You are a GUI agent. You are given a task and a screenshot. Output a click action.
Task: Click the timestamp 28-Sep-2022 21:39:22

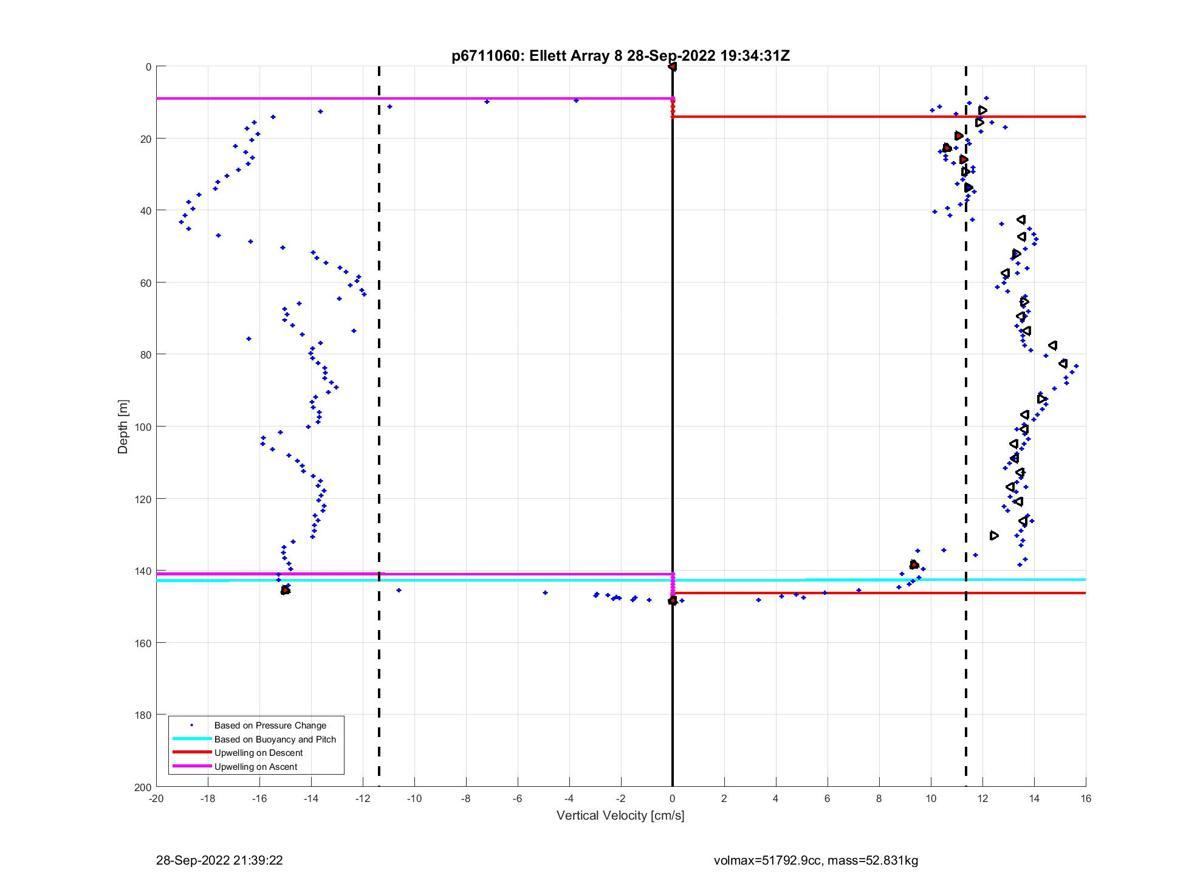[x=219, y=860]
